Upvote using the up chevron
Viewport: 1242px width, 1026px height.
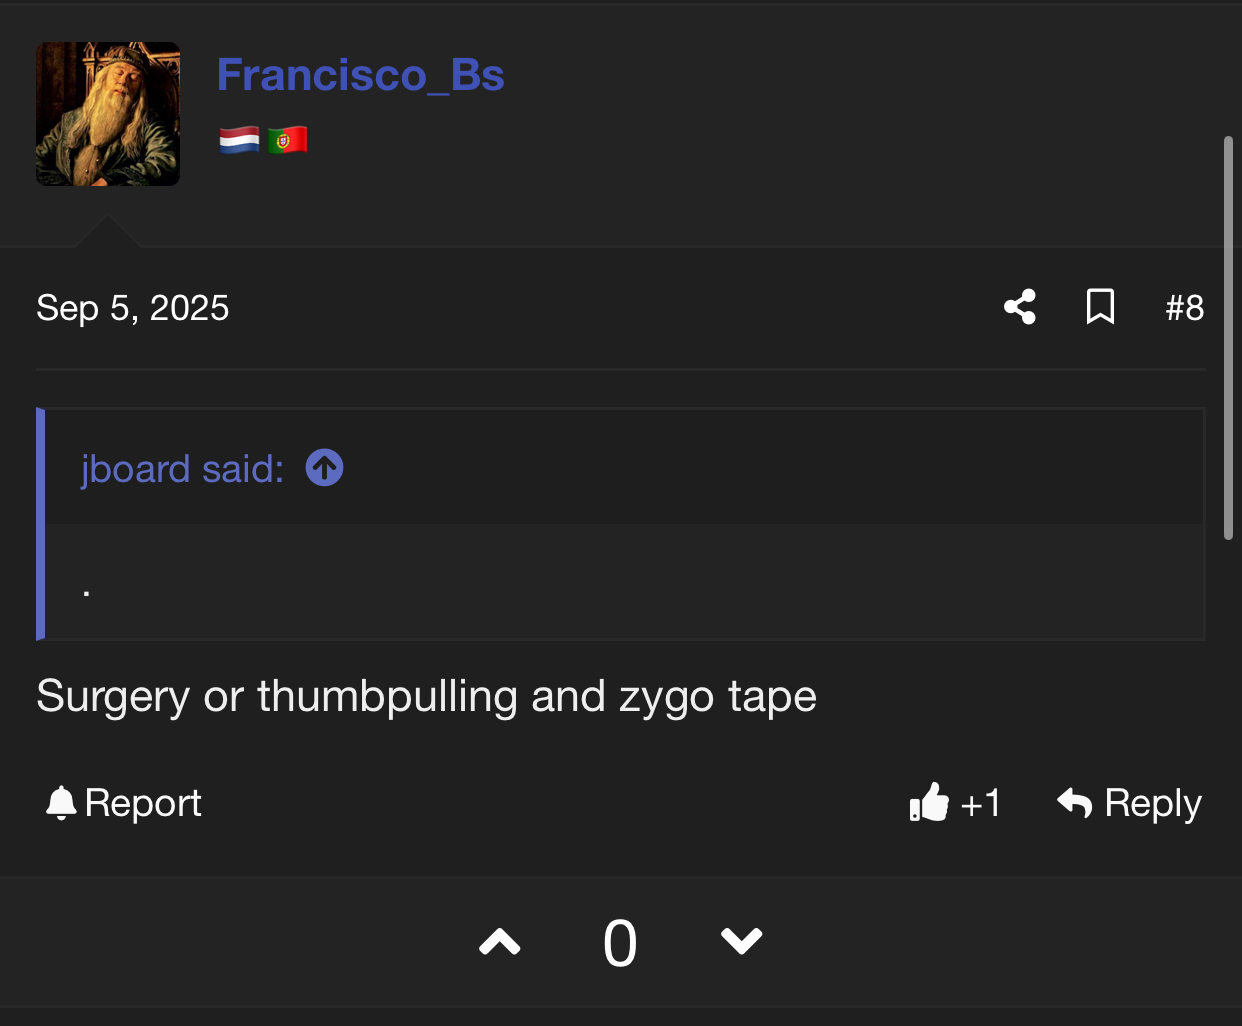[x=500, y=942]
